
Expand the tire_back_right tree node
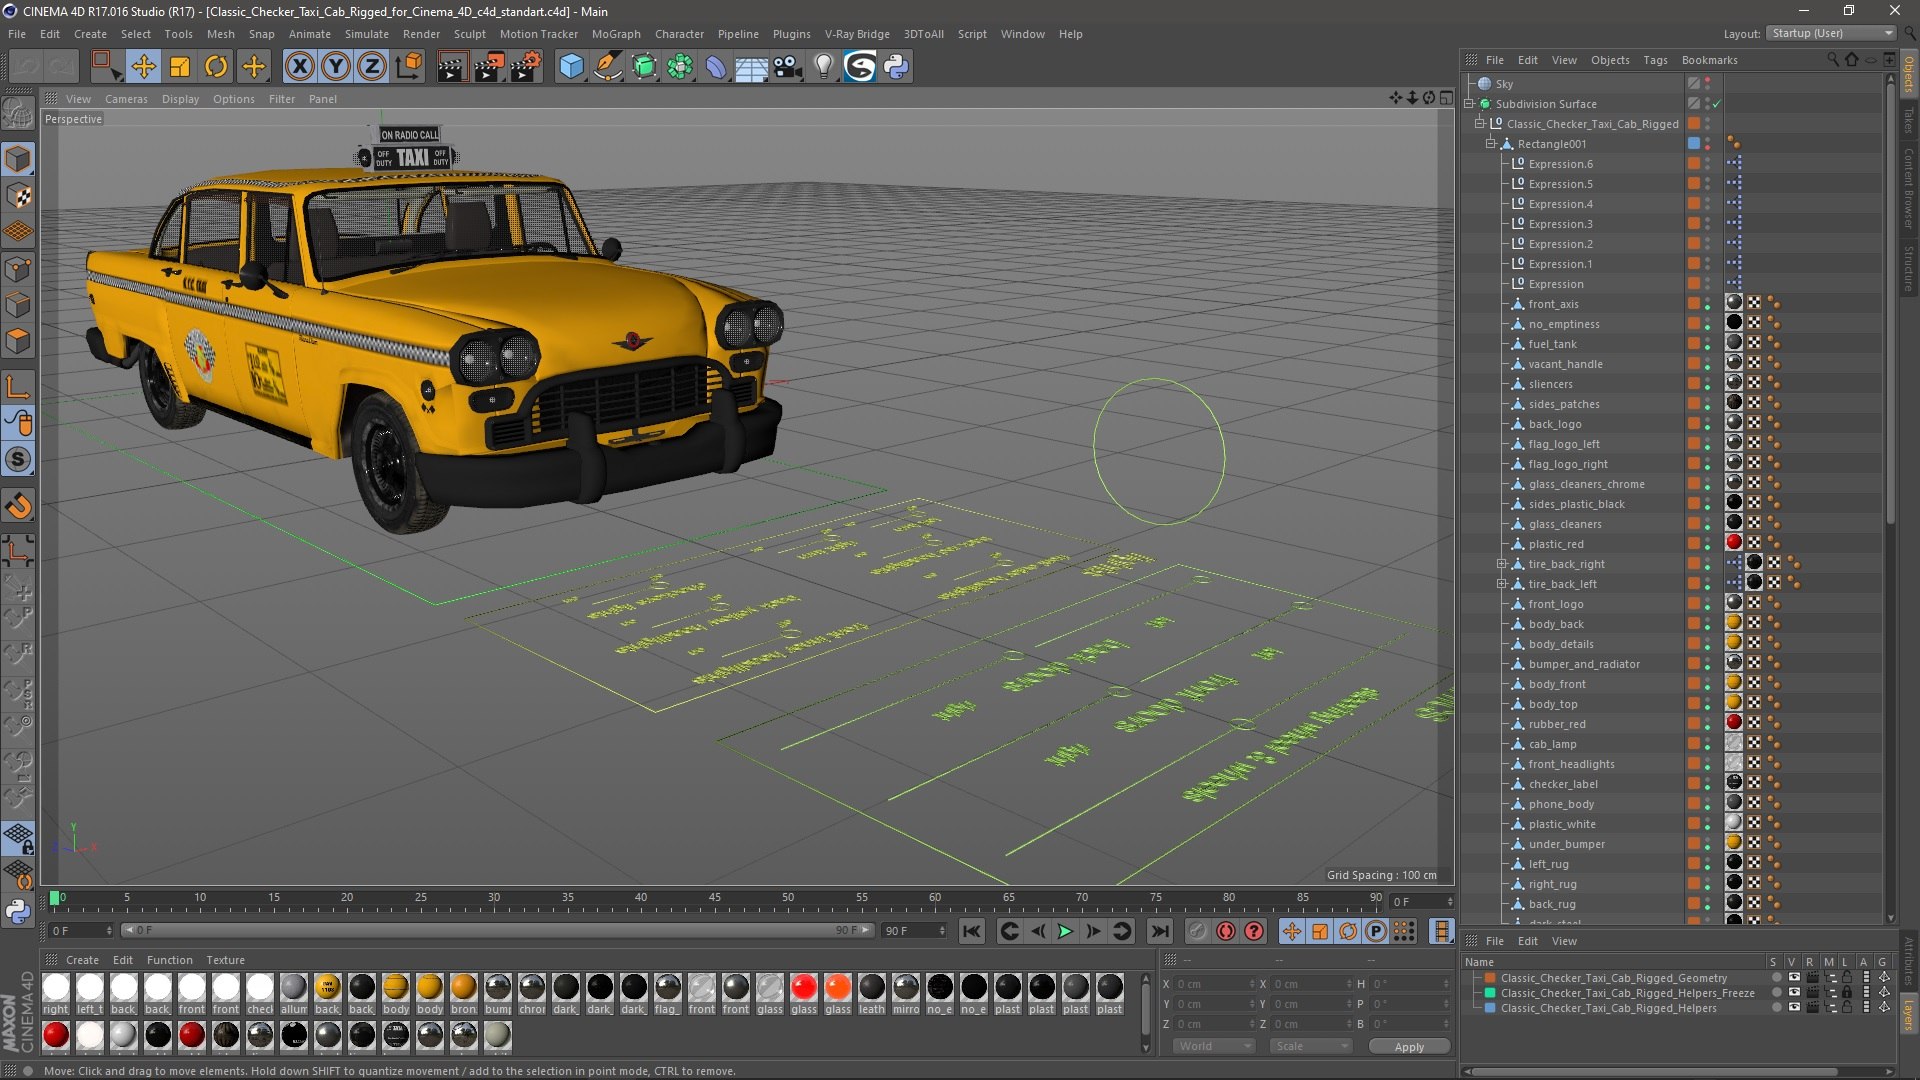pyautogui.click(x=1502, y=564)
